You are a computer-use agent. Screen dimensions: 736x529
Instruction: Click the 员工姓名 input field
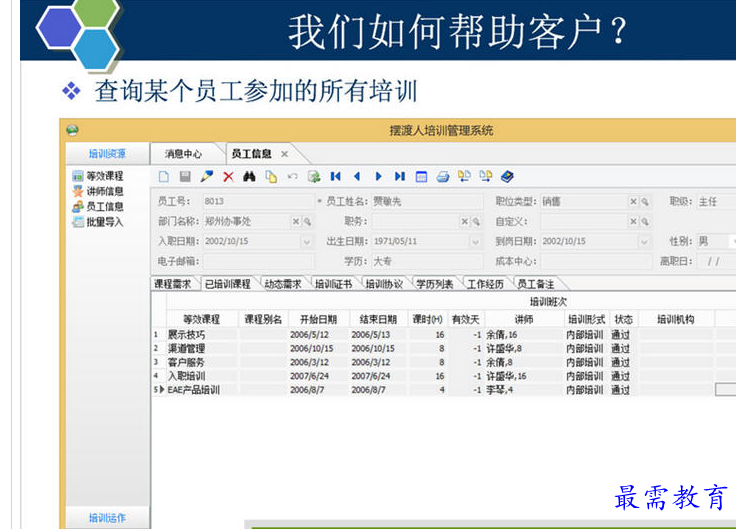pyautogui.click(x=427, y=201)
